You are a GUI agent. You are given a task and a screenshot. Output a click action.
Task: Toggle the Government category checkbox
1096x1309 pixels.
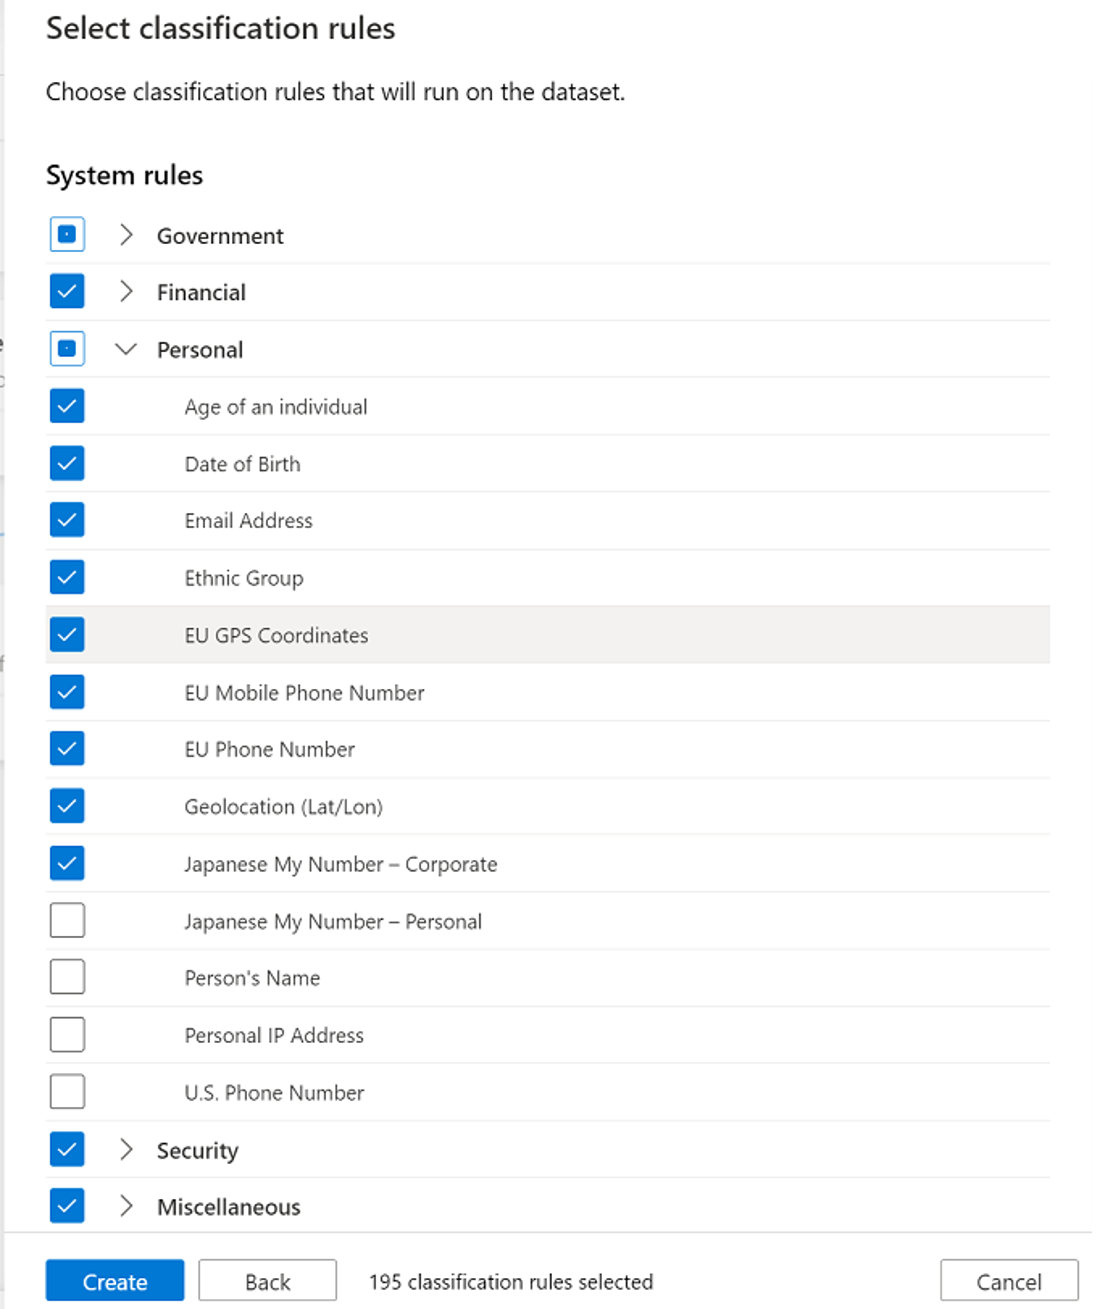(x=66, y=235)
